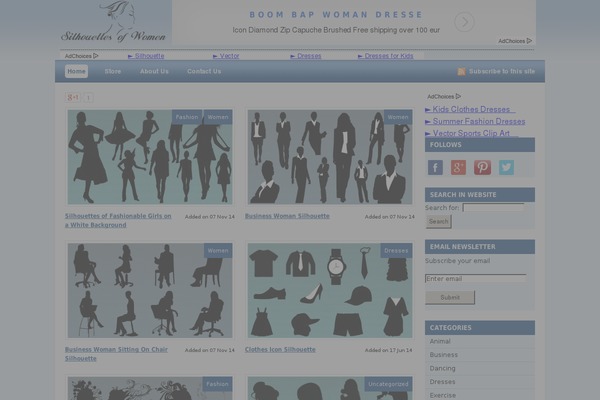Click Subscribe to this site link
This screenshot has width=600, height=400.
[502, 71]
